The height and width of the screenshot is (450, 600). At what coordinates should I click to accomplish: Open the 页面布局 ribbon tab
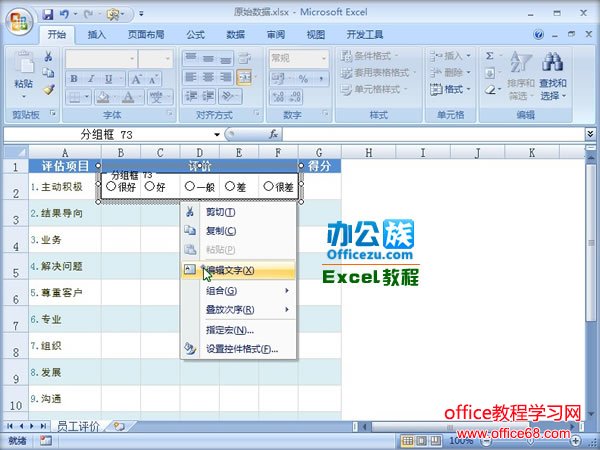[x=146, y=35]
